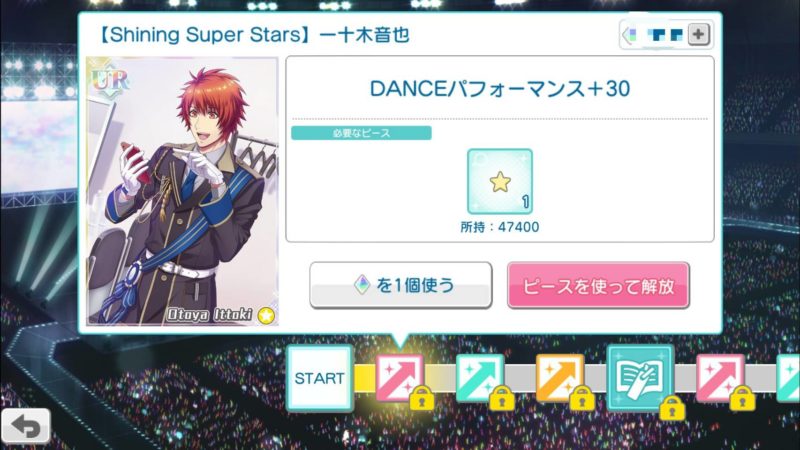
Task: Click the yellow progress segment after START
Action: tap(365, 378)
